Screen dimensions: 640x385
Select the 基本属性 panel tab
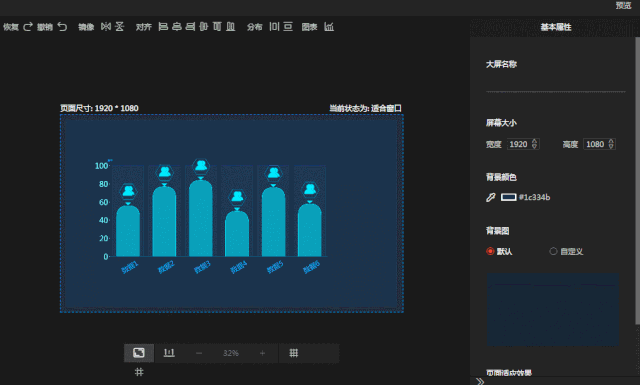[x=556, y=27]
